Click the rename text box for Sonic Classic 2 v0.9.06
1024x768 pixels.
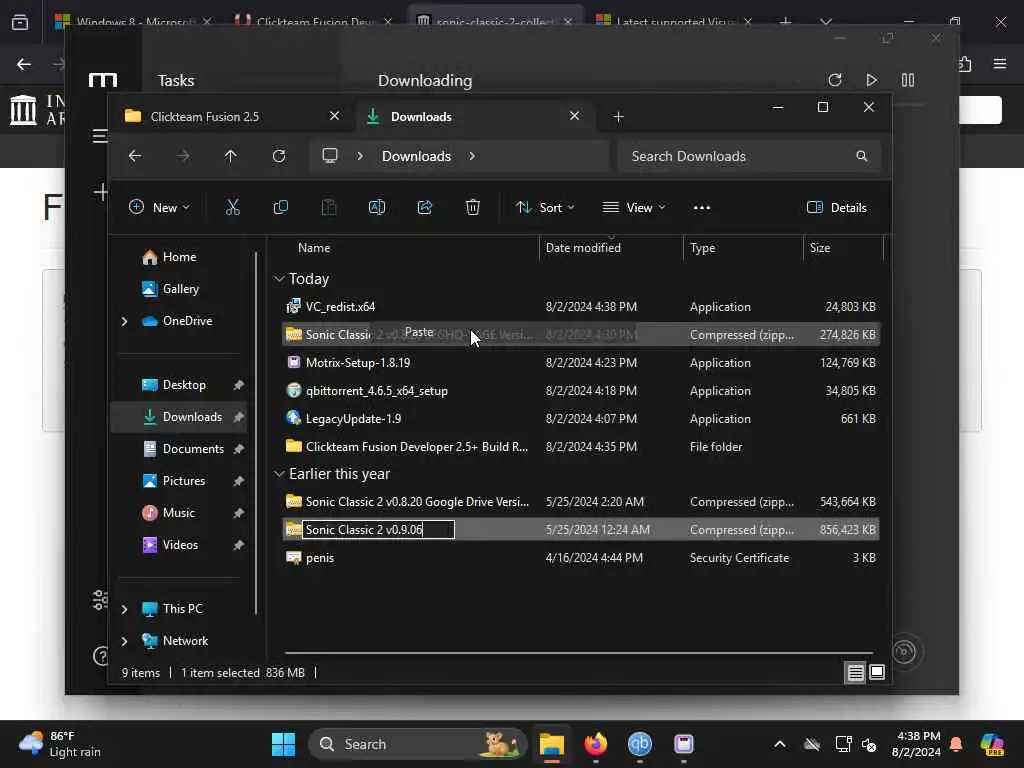[x=378, y=530]
